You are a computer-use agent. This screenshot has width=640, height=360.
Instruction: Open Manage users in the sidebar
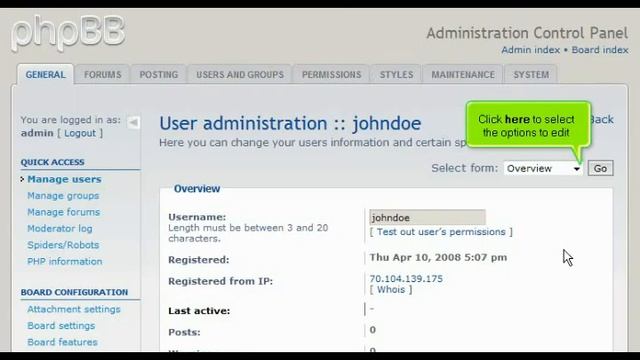click(x=64, y=179)
